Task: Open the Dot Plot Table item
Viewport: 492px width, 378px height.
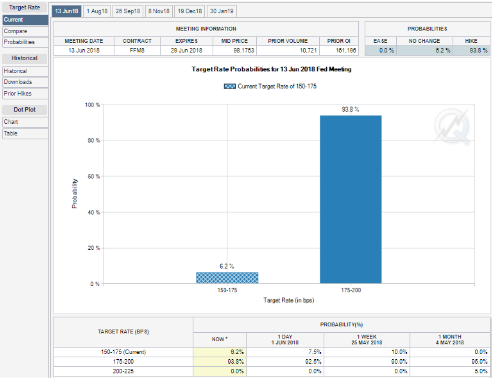Action: [x=25, y=133]
